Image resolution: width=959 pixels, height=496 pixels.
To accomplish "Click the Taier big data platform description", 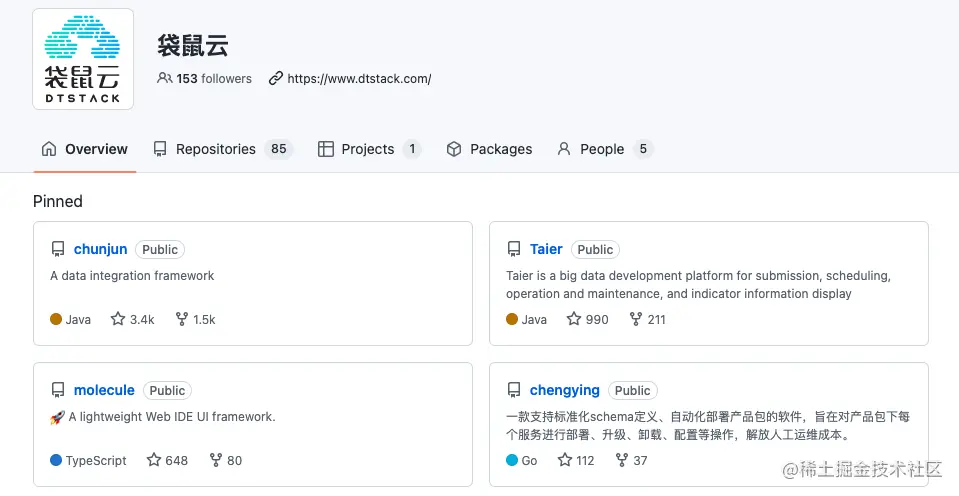I will pyautogui.click(x=698, y=284).
